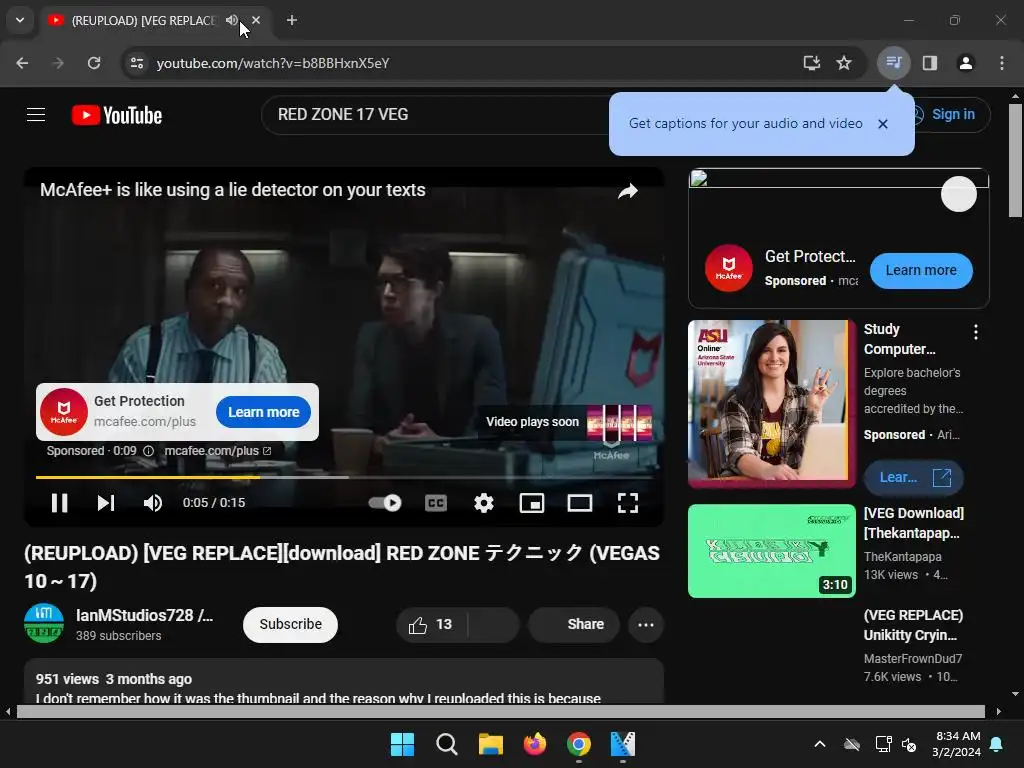The height and width of the screenshot is (768, 1024).
Task: Click Sign in button
Action: 953,114
